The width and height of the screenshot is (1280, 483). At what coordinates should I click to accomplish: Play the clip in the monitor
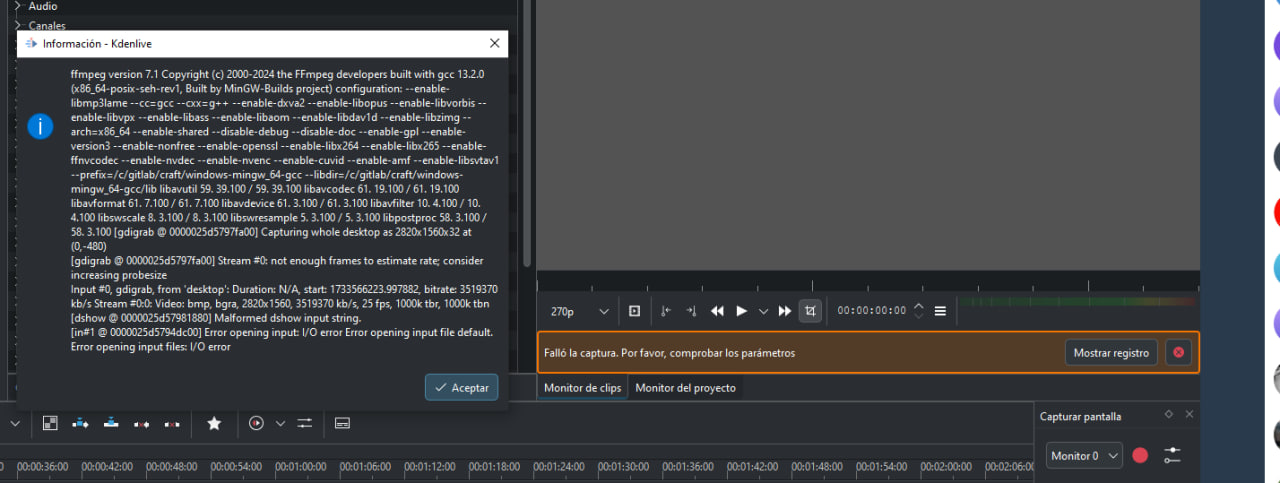741,311
